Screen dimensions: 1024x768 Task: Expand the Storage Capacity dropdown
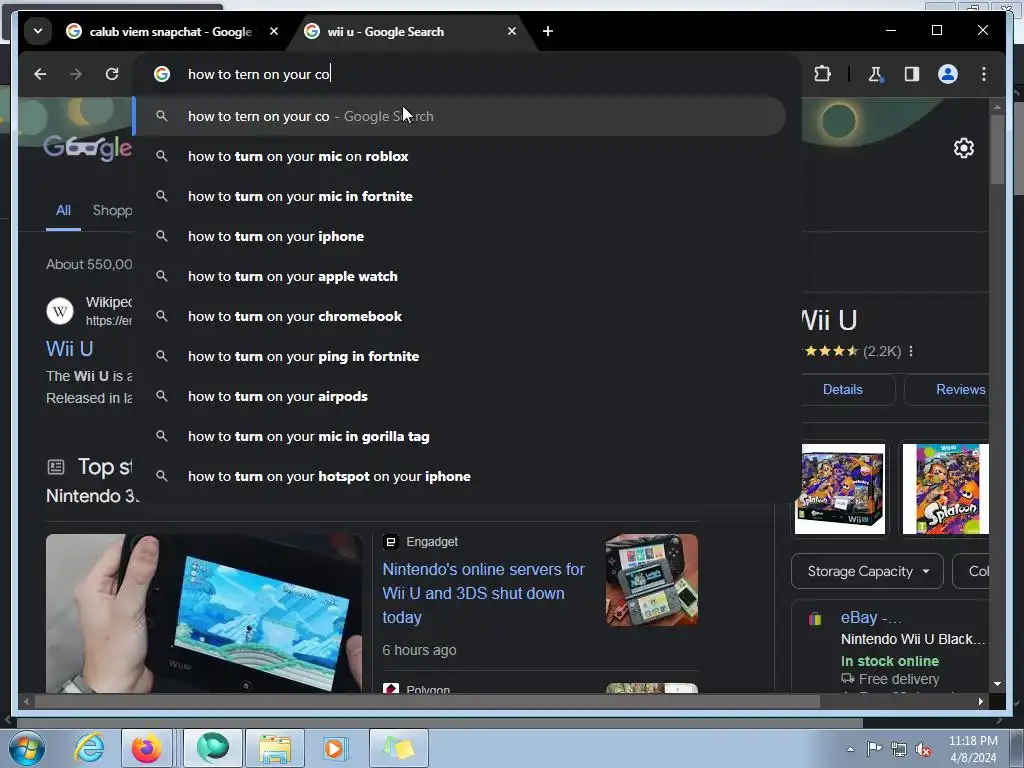(867, 571)
